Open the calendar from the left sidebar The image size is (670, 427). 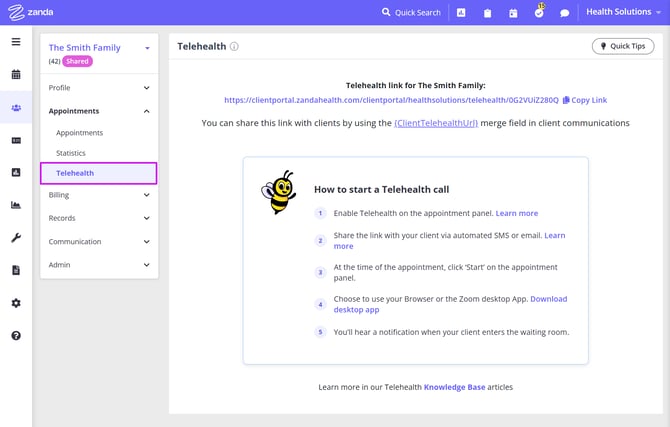point(16,74)
